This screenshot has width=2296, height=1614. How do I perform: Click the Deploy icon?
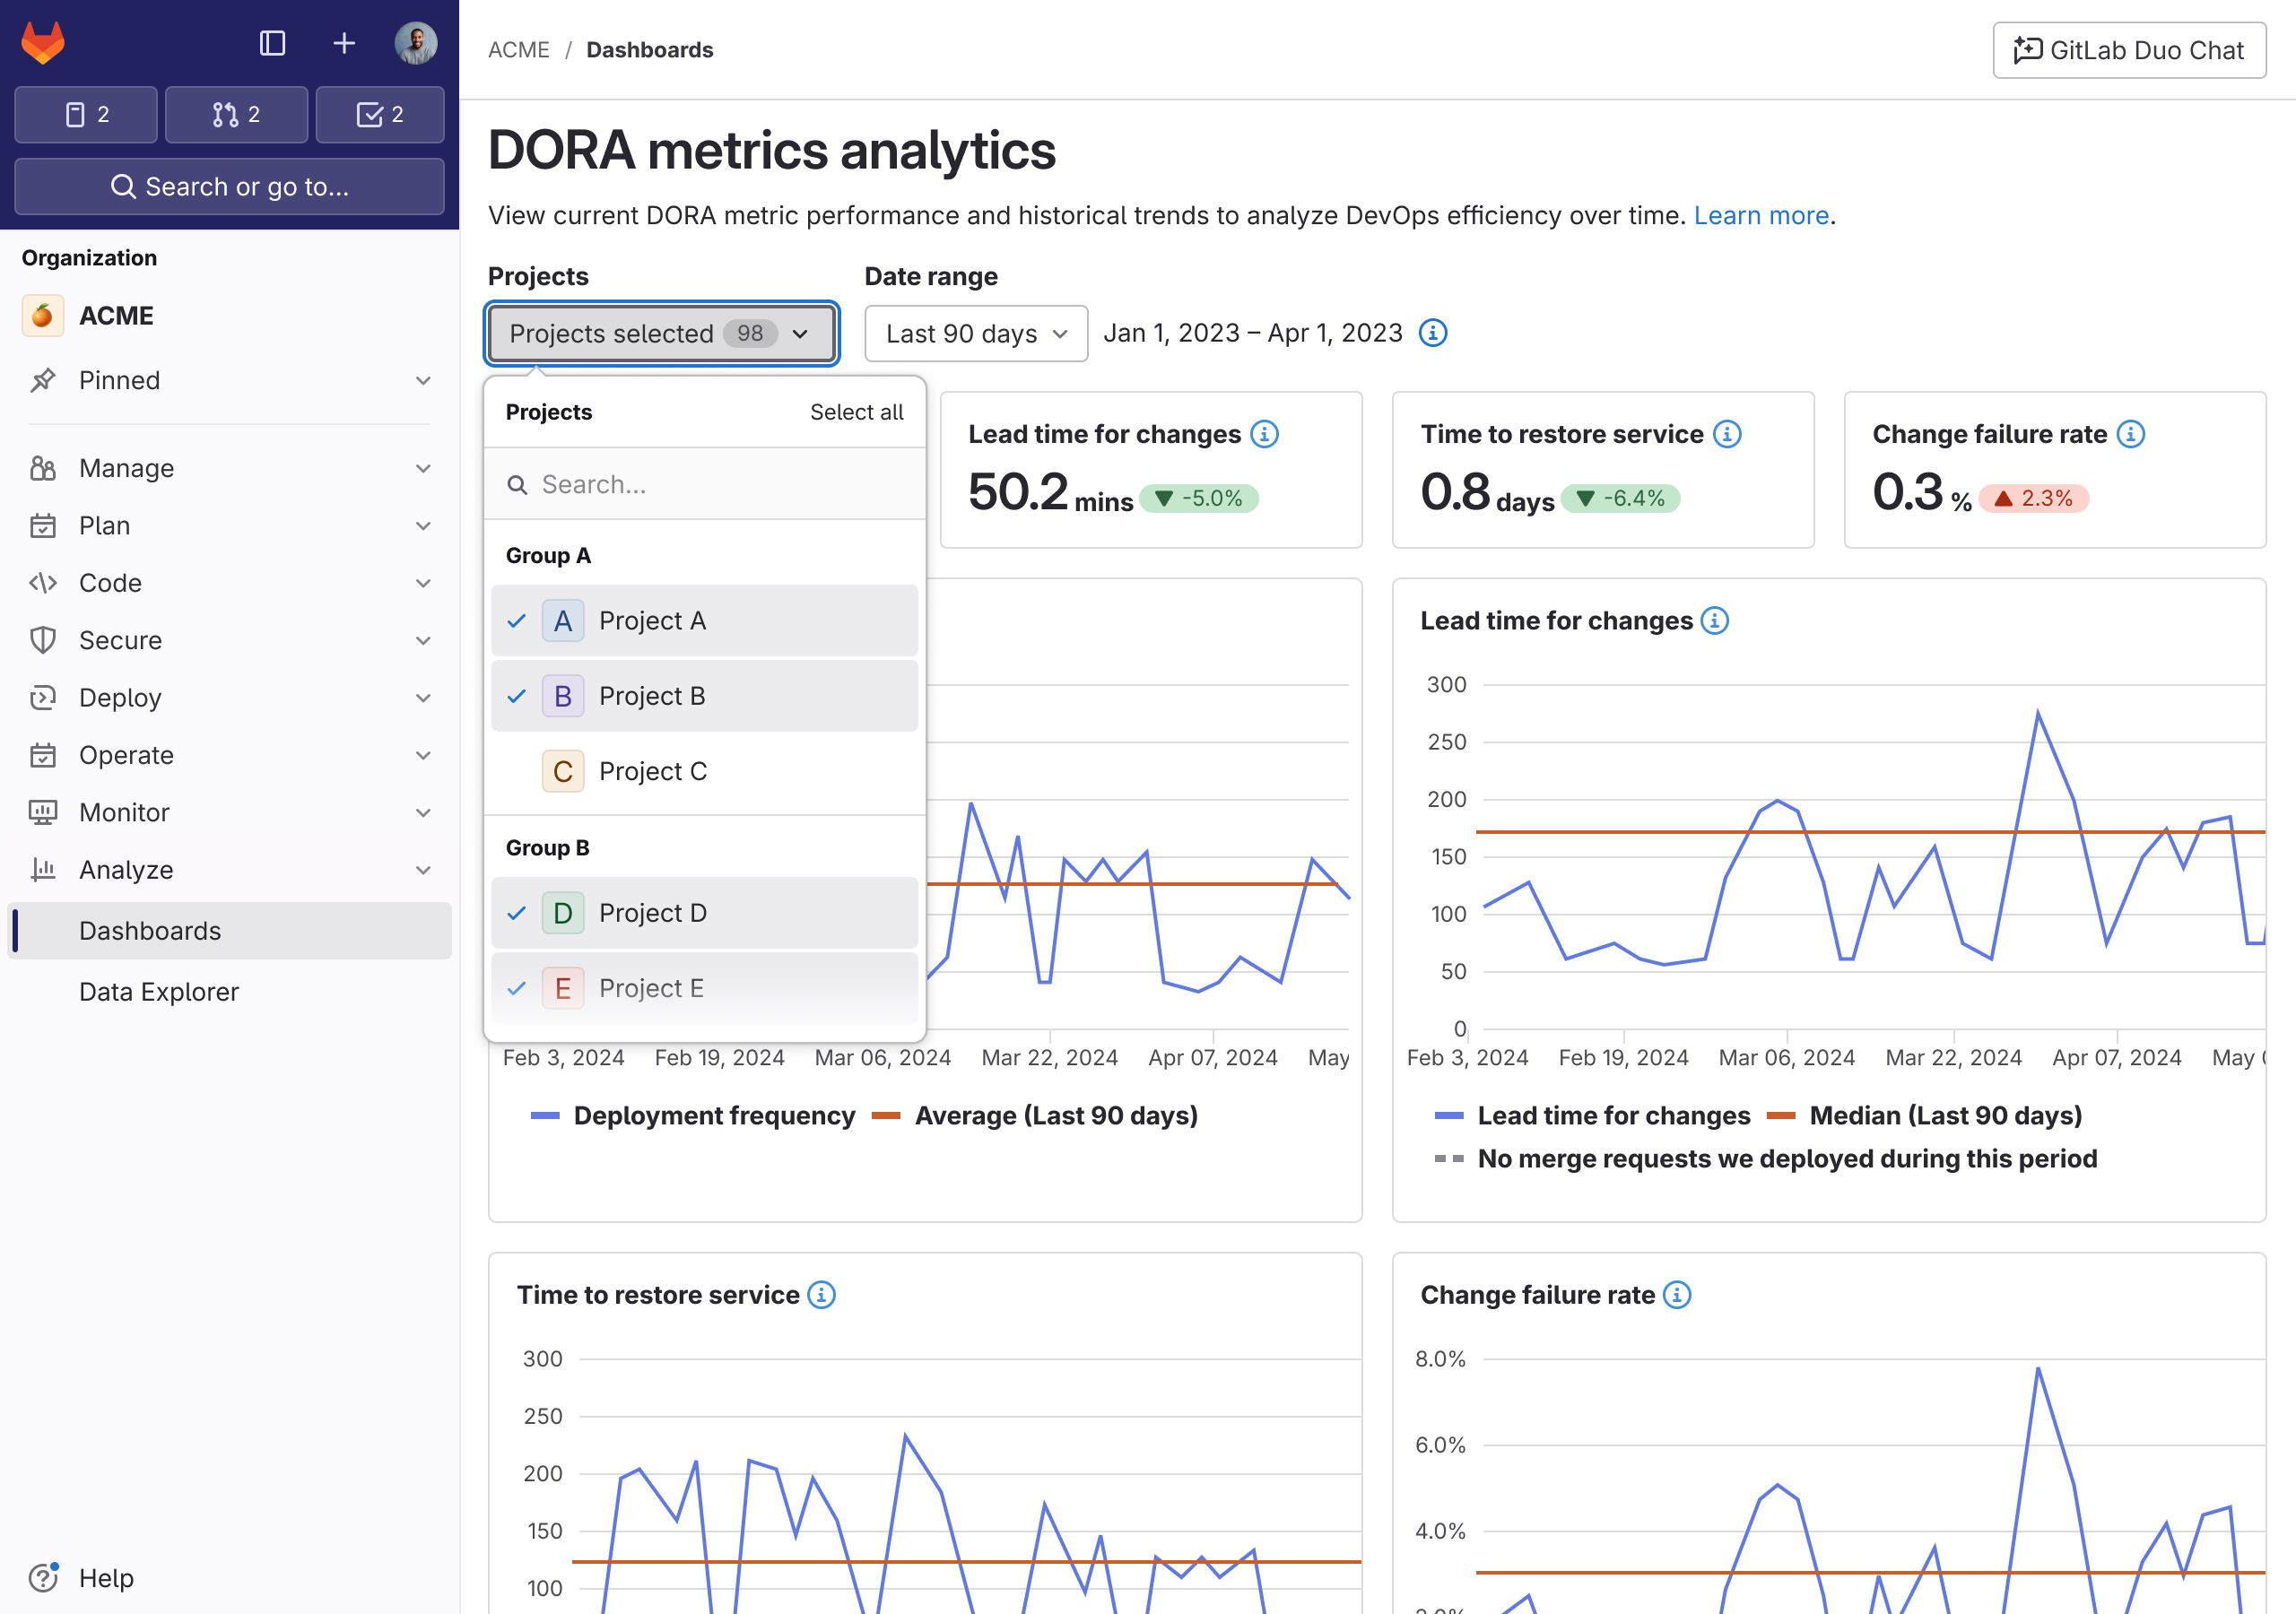point(42,698)
